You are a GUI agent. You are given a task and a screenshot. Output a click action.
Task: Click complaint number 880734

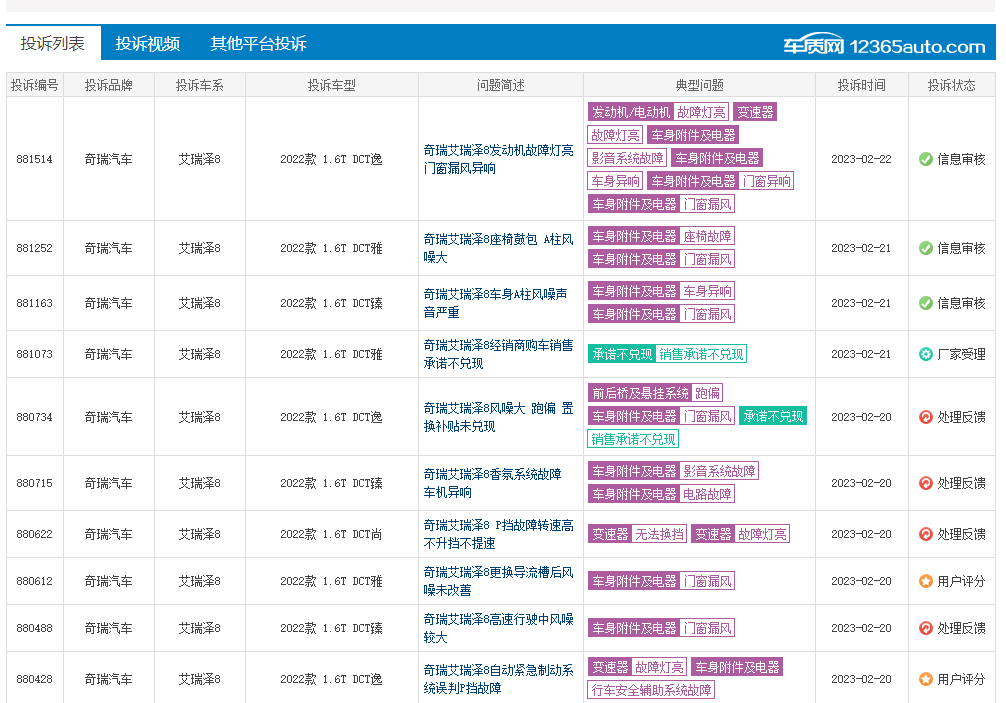[x=35, y=417]
